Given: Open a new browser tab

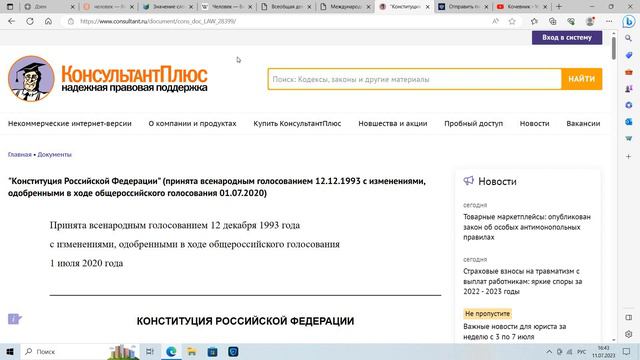Looking at the screenshot, I should 559,7.
